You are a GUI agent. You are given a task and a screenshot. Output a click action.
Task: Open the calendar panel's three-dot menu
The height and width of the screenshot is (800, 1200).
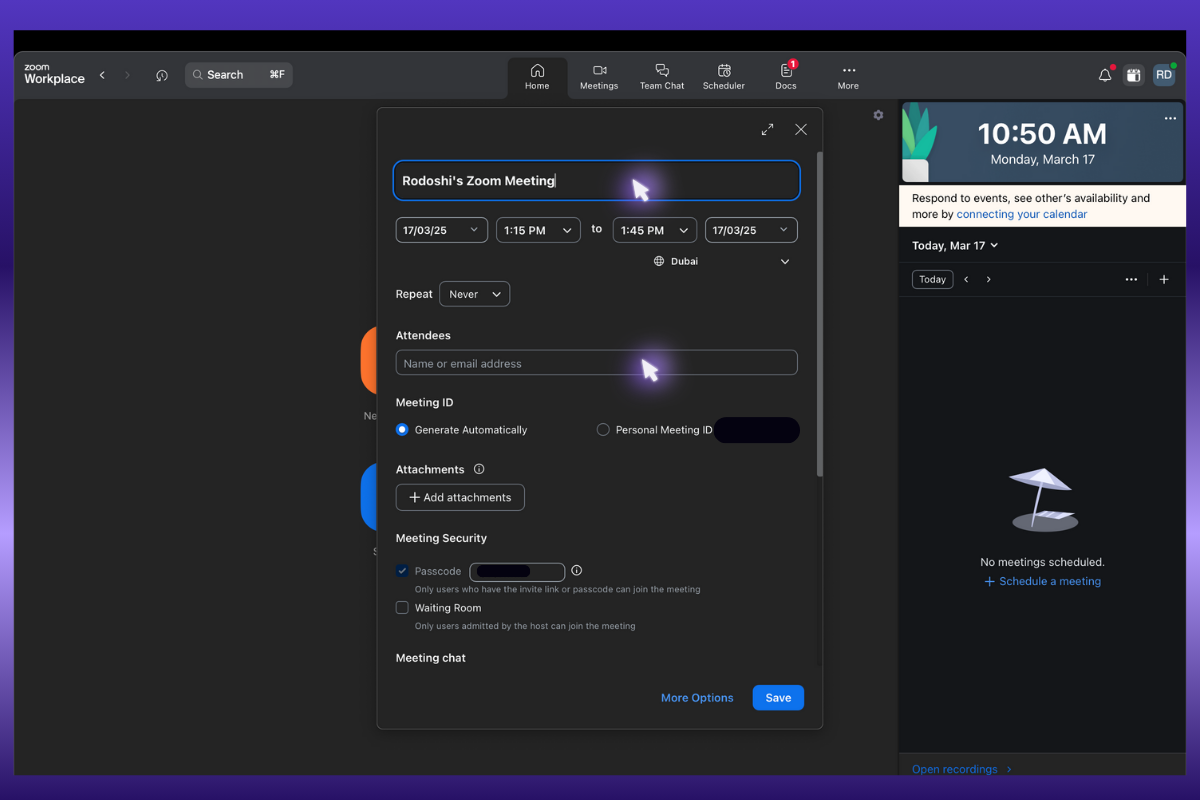pyautogui.click(x=1131, y=280)
